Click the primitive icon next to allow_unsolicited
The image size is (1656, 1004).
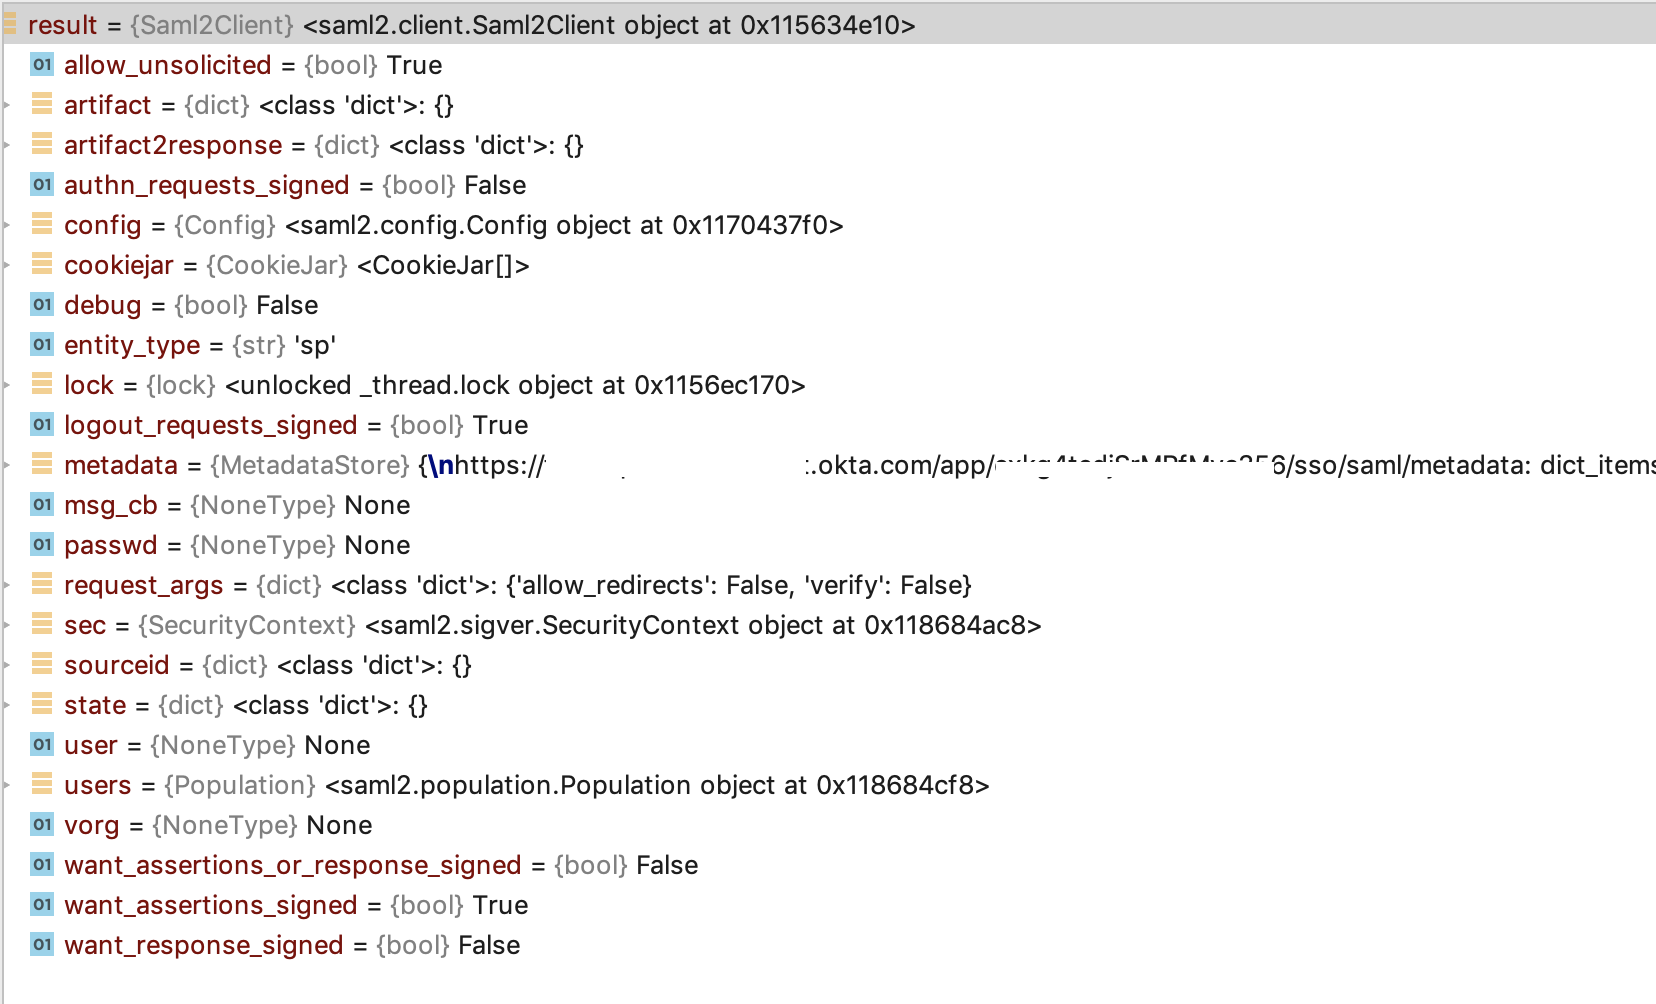pos(42,64)
